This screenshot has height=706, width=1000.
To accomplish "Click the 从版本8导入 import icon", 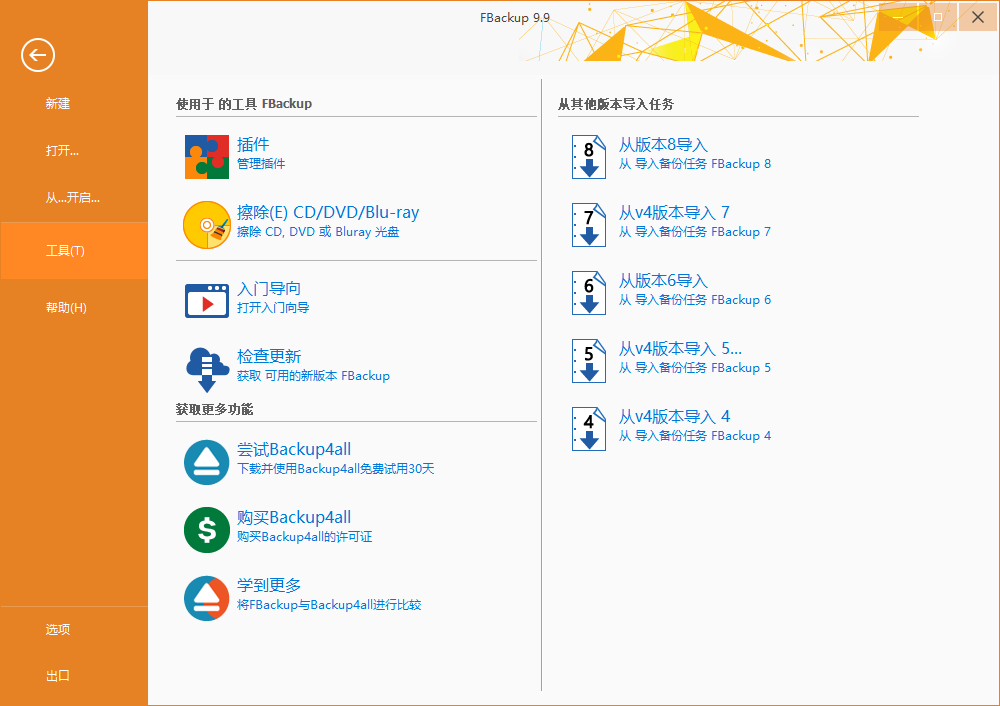I will (x=589, y=155).
